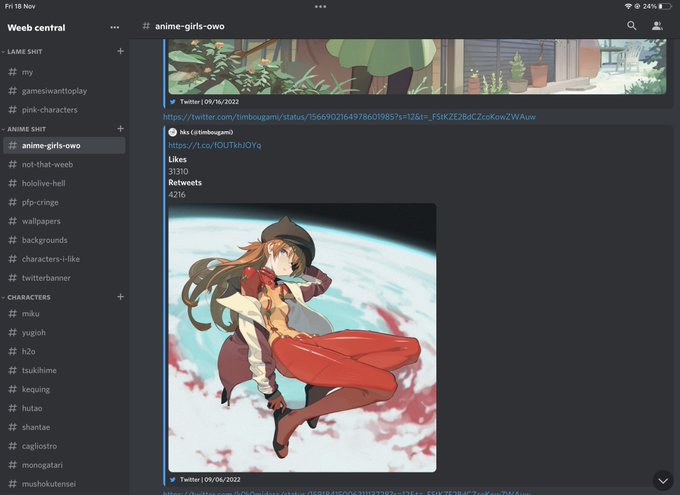Click the anime-girls-owo channel title in header
The image size is (680, 495).
(x=190, y=26)
